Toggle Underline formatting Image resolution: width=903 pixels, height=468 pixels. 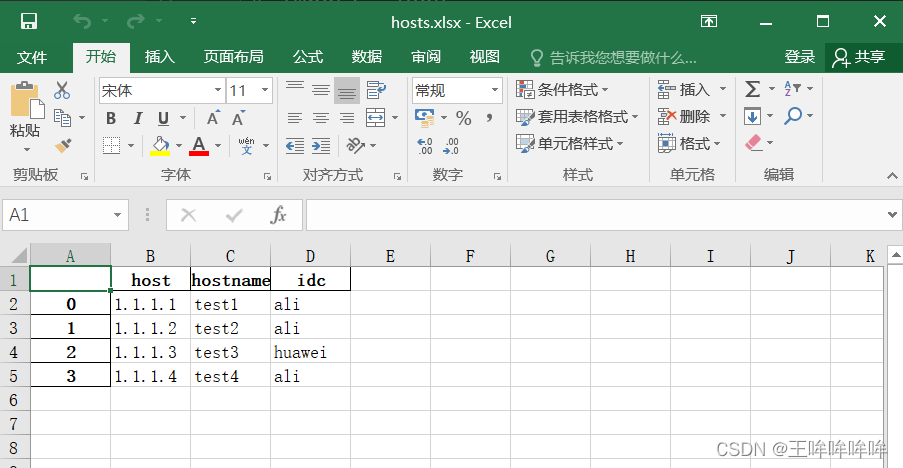click(x=164, y=118)
